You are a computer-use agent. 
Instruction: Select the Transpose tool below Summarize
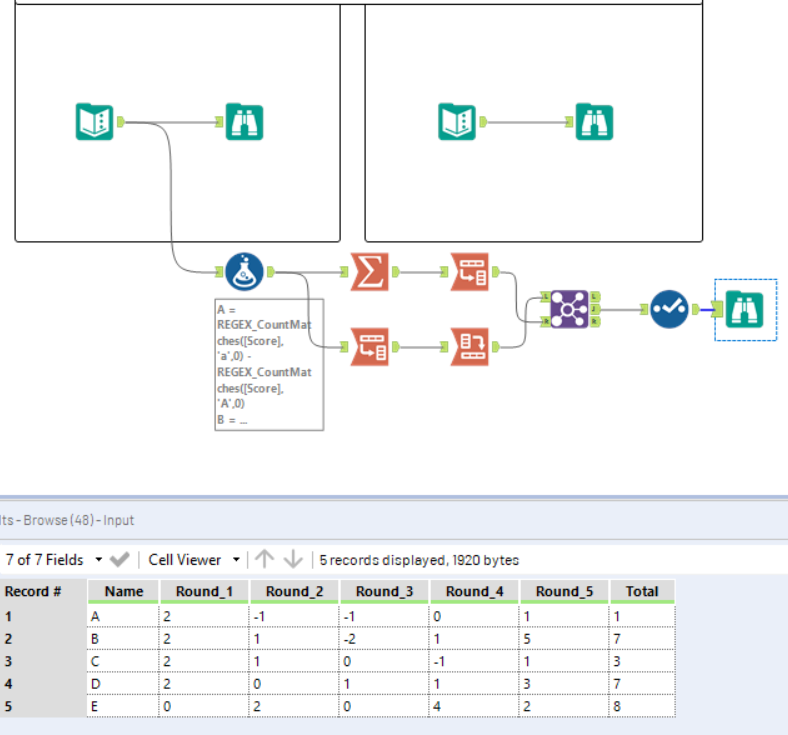[370, 347]
